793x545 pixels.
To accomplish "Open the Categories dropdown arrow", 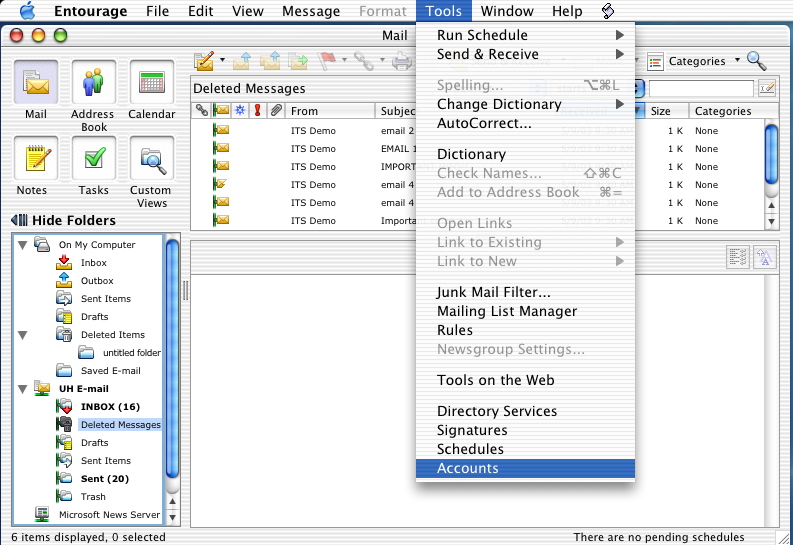I will coord(737,60).
